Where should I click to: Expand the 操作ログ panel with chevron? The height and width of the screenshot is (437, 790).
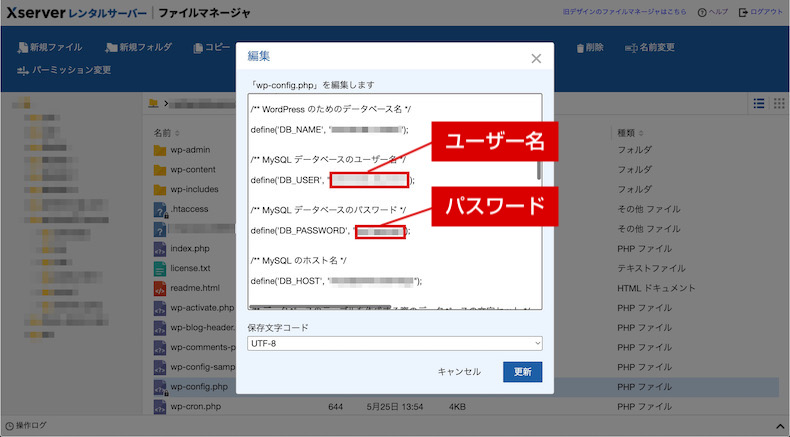[x=780, y=426]
